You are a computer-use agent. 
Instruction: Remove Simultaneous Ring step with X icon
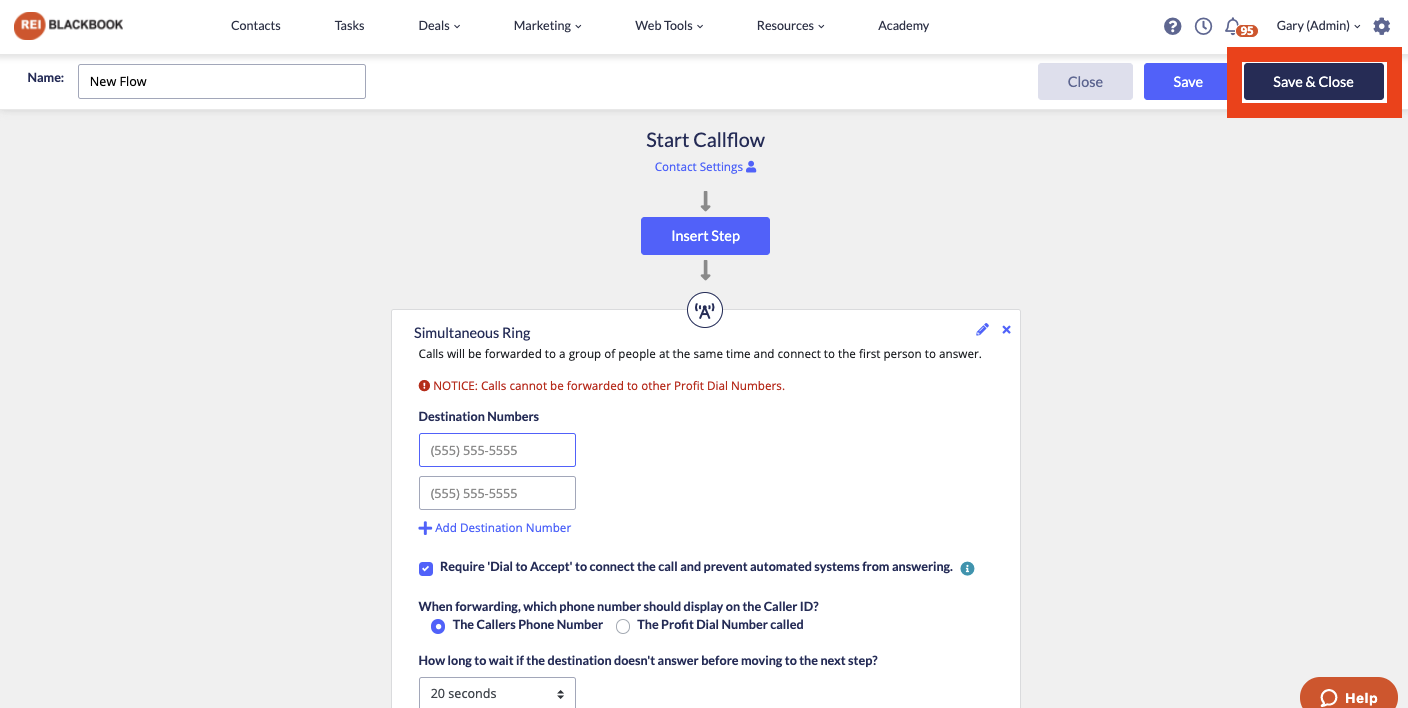[x=1006, y=329]
